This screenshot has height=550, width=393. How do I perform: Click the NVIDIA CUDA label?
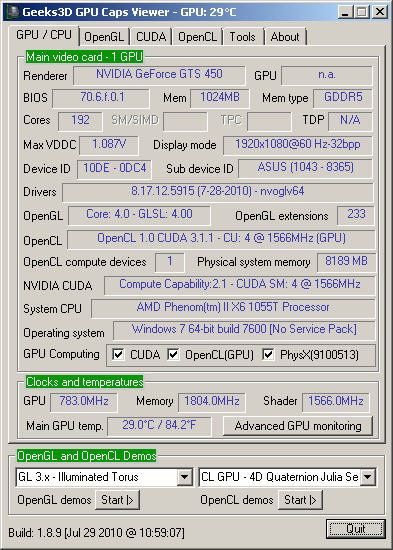[x=58, y=286]
